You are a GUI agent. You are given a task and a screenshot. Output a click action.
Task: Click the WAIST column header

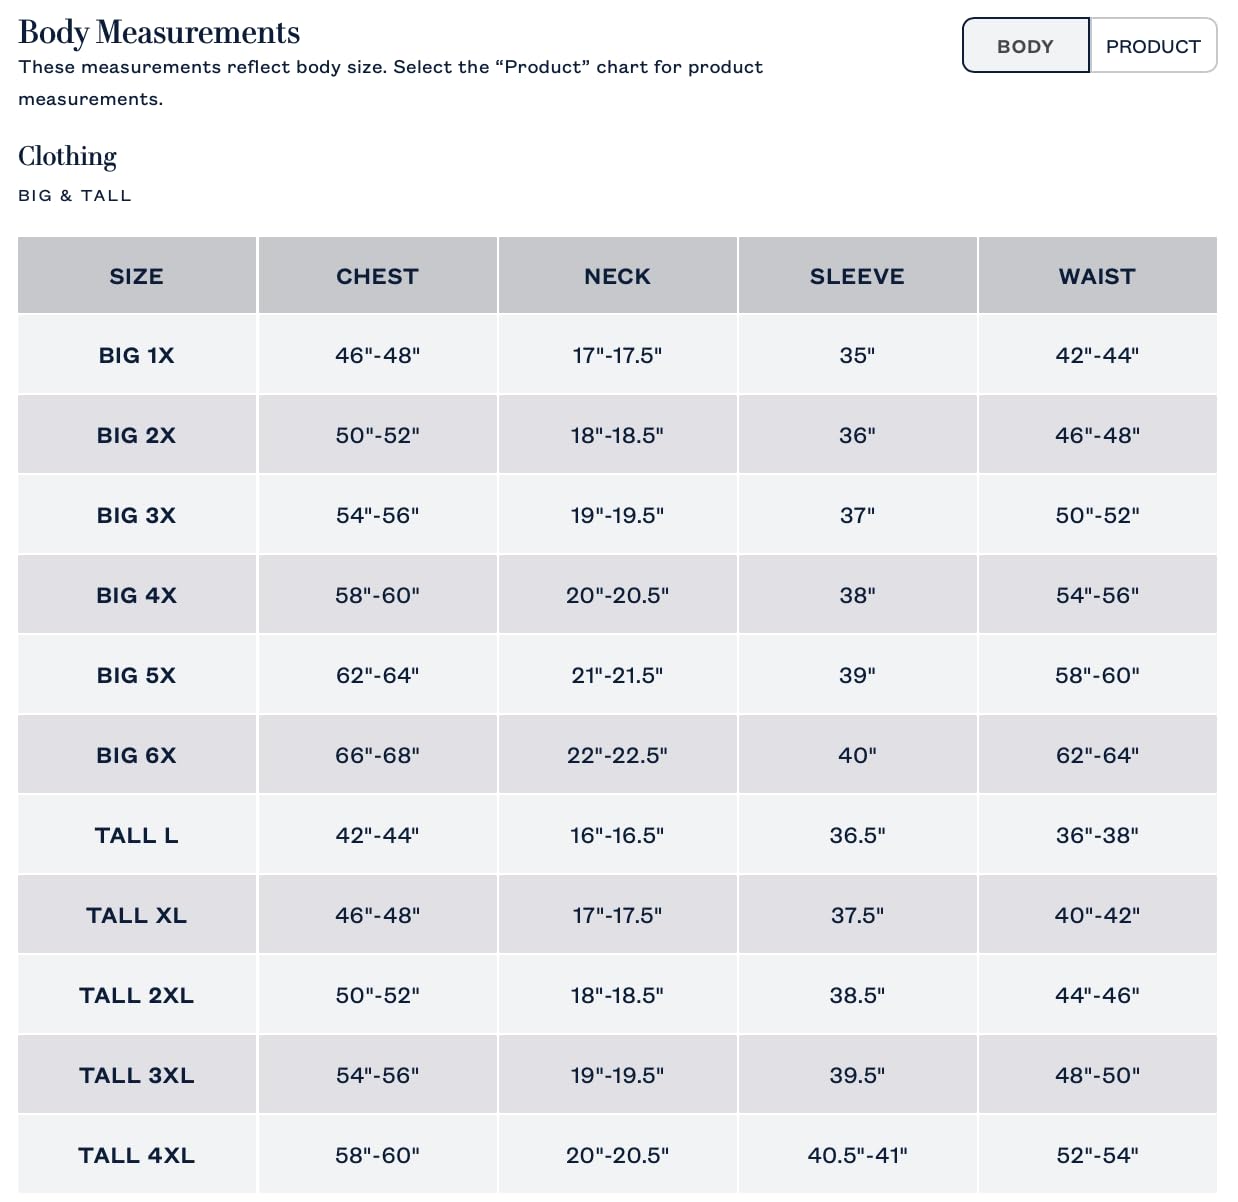click(1097, 276)
